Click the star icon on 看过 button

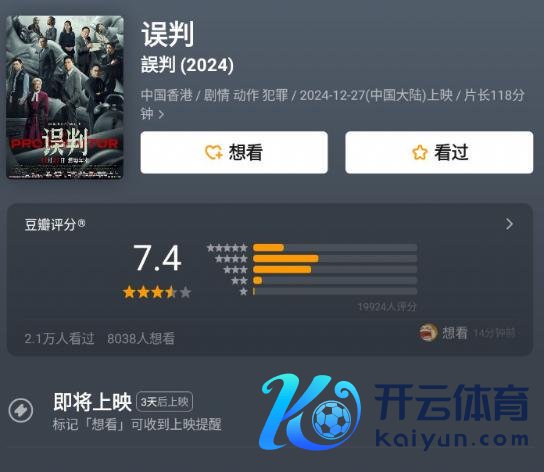(420, 152)
